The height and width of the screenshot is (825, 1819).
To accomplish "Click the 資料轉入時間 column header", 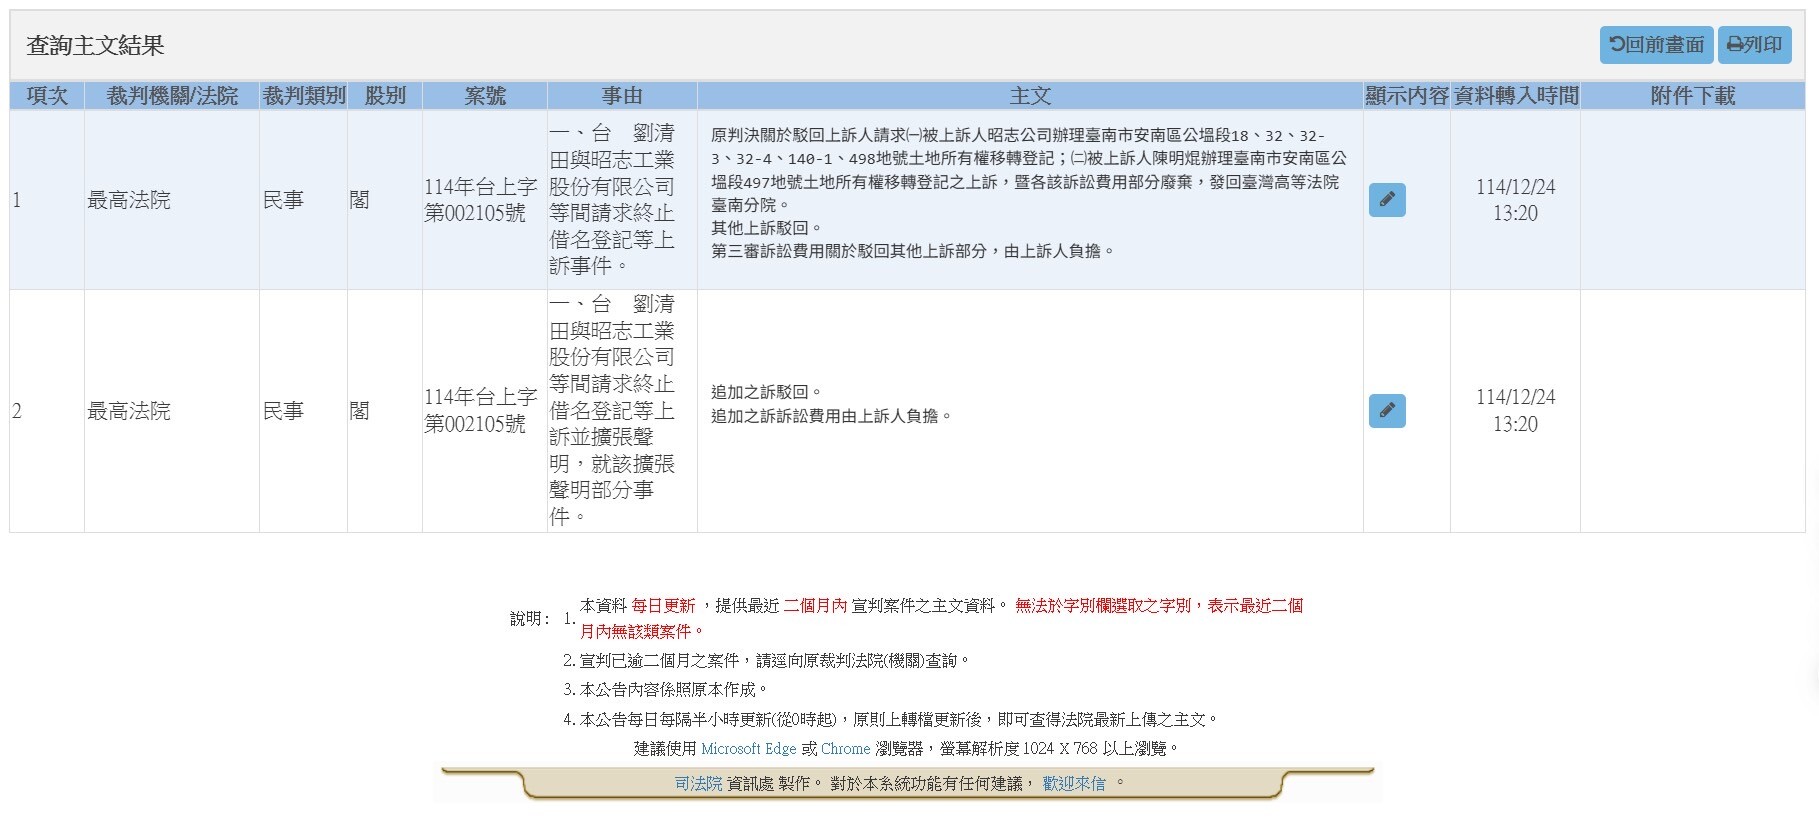I will click(1515, 96).
